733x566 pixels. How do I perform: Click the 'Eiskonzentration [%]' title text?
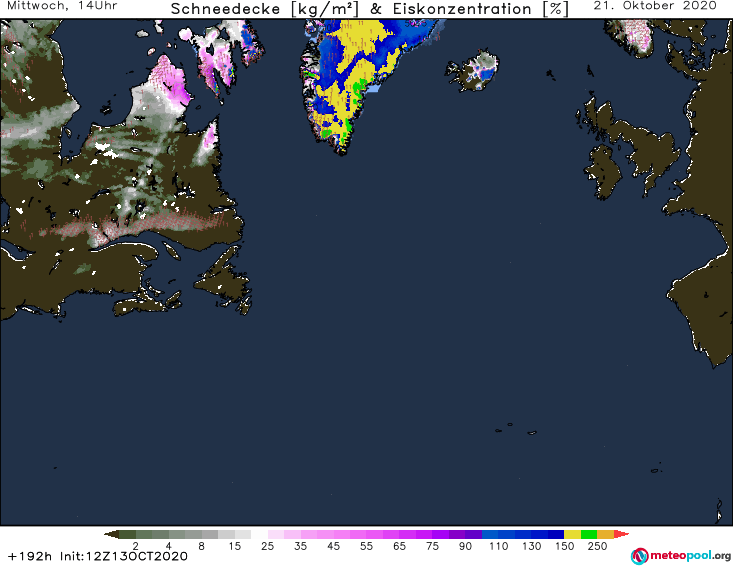pos(481,9)
